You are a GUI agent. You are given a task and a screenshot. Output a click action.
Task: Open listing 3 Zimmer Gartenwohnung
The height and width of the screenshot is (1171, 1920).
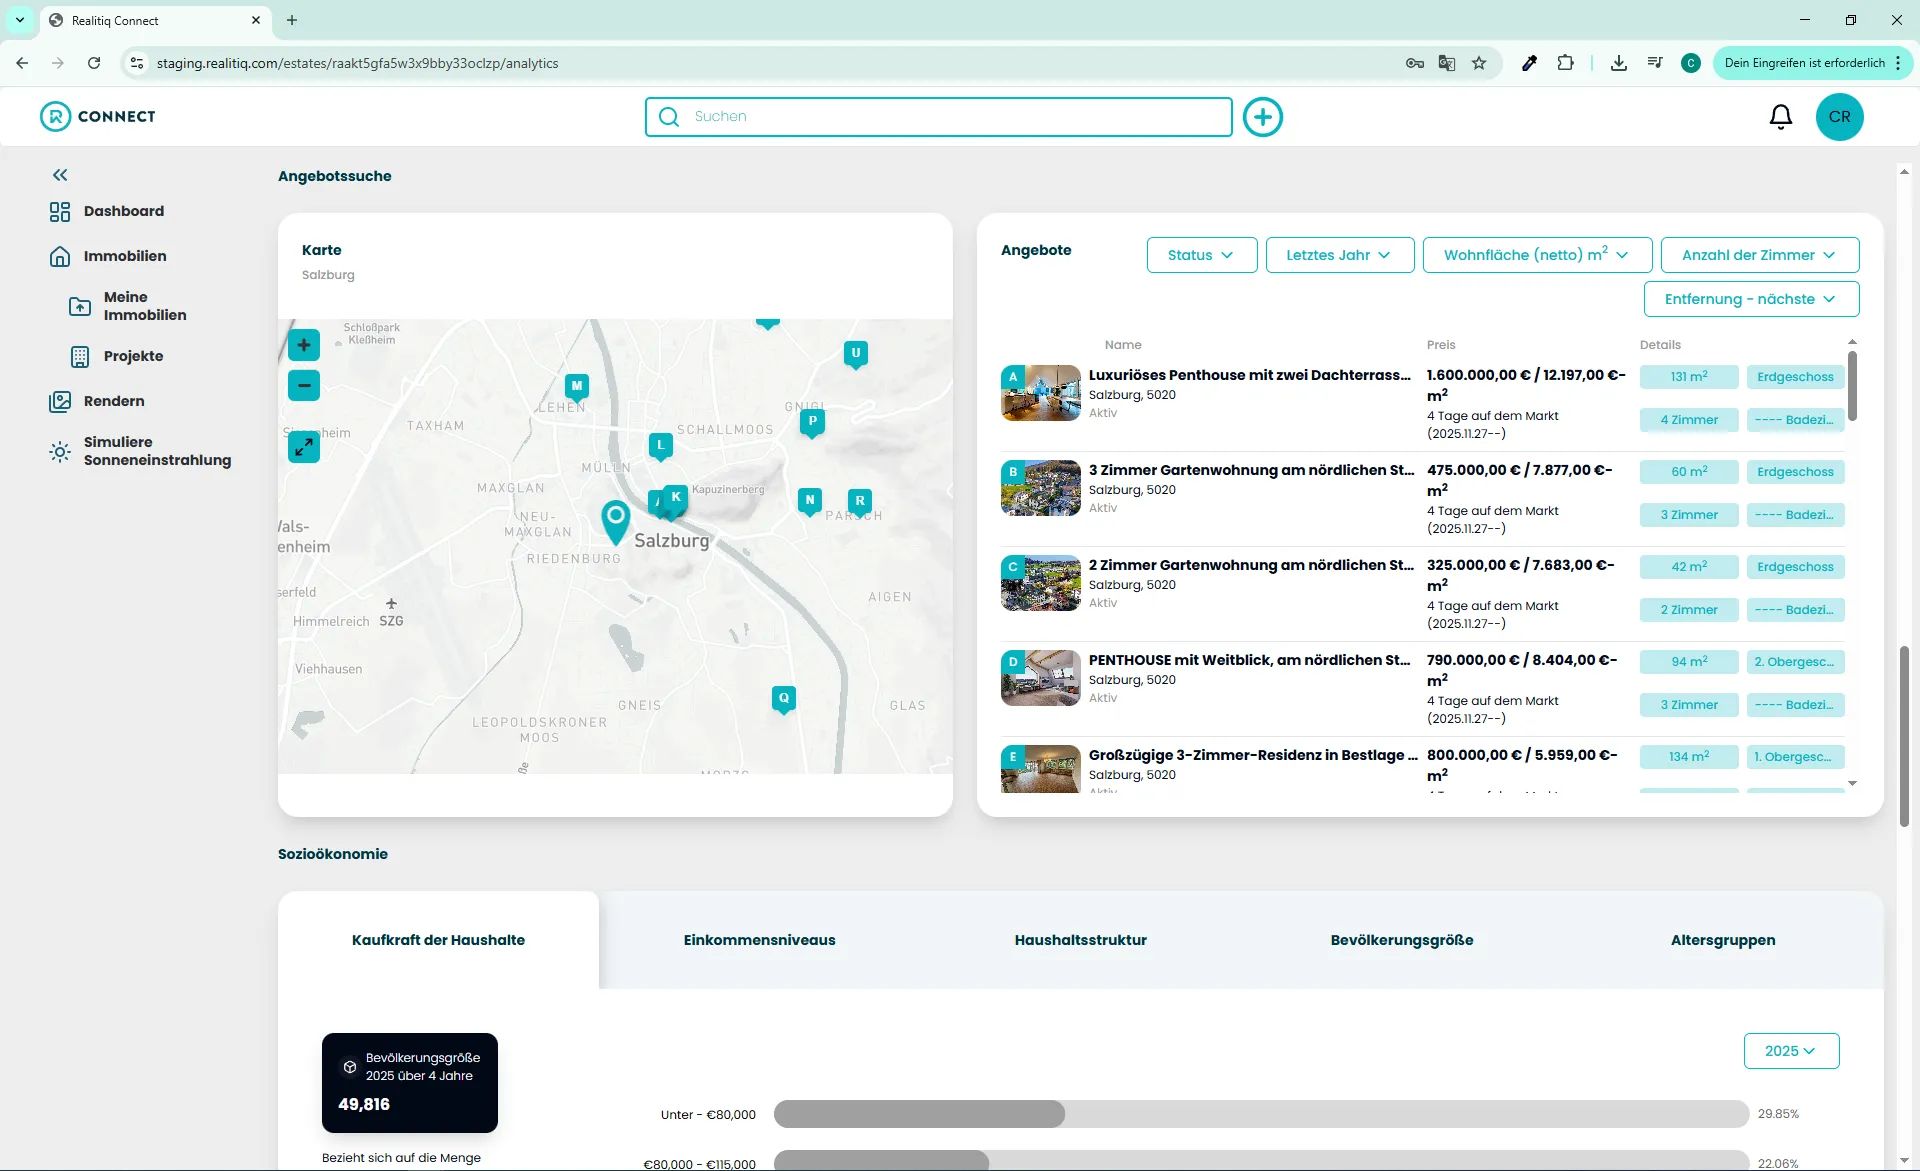click(1251, 470)
